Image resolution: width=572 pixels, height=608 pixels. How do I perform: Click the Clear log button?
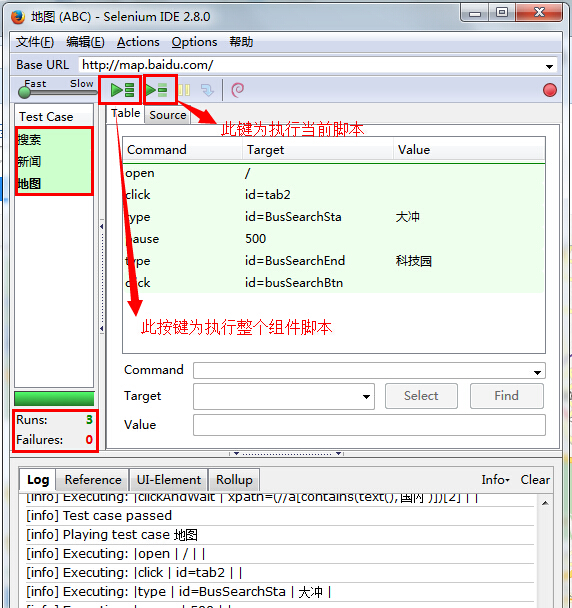[x=535, y=480]
